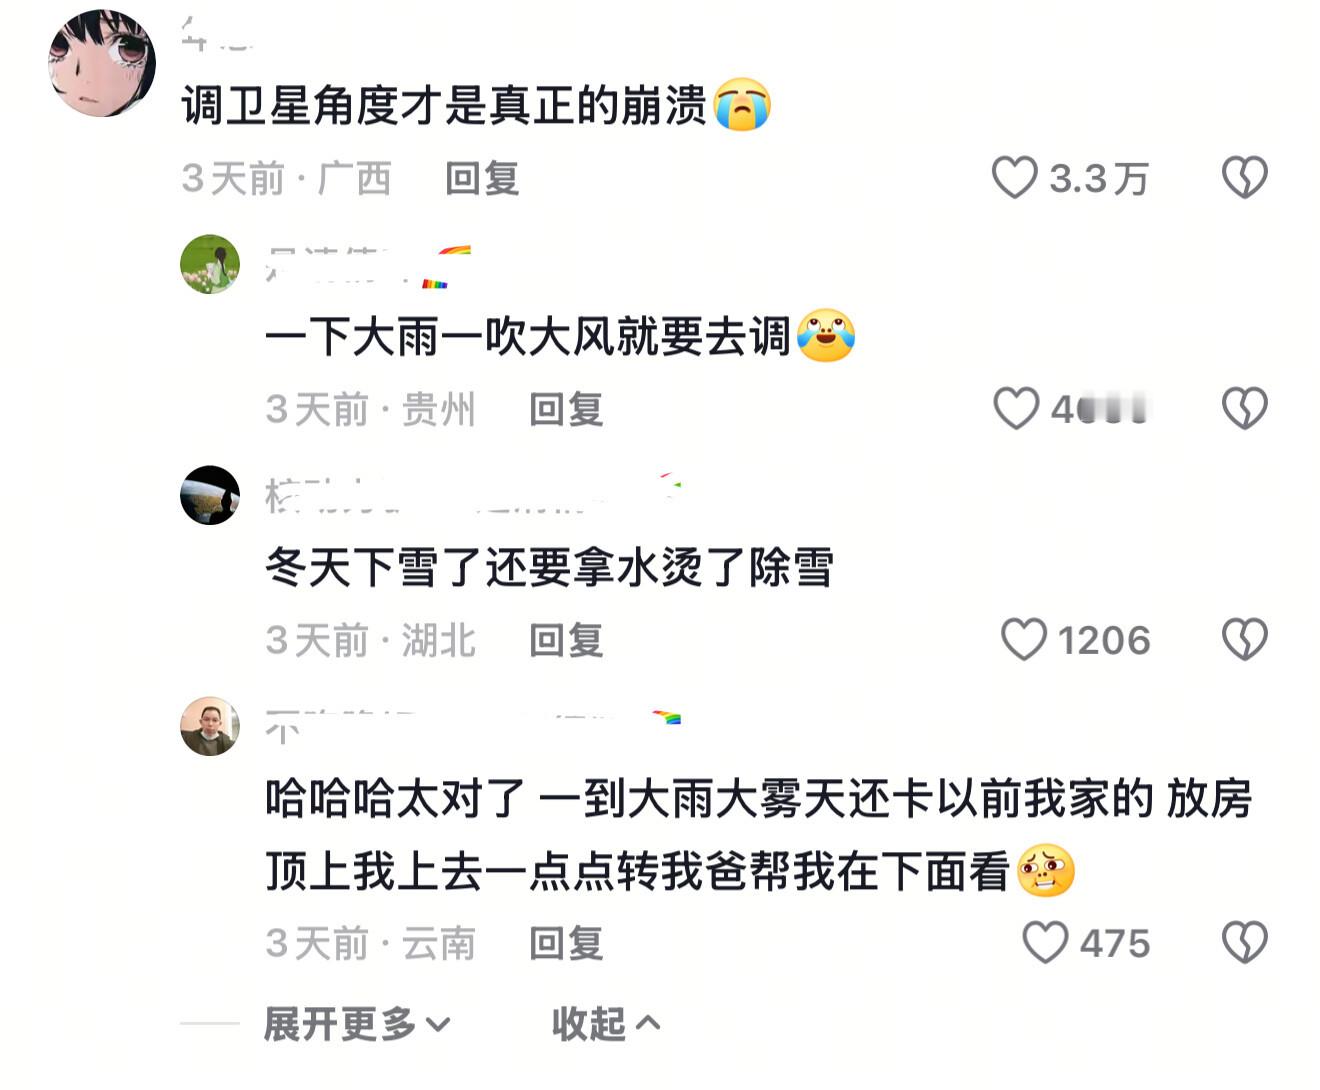Like the 云南 comment with 475 likes

1045,943
